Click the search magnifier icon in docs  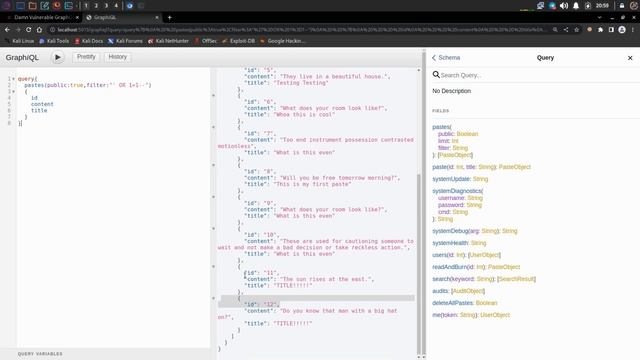pos(436,75)
